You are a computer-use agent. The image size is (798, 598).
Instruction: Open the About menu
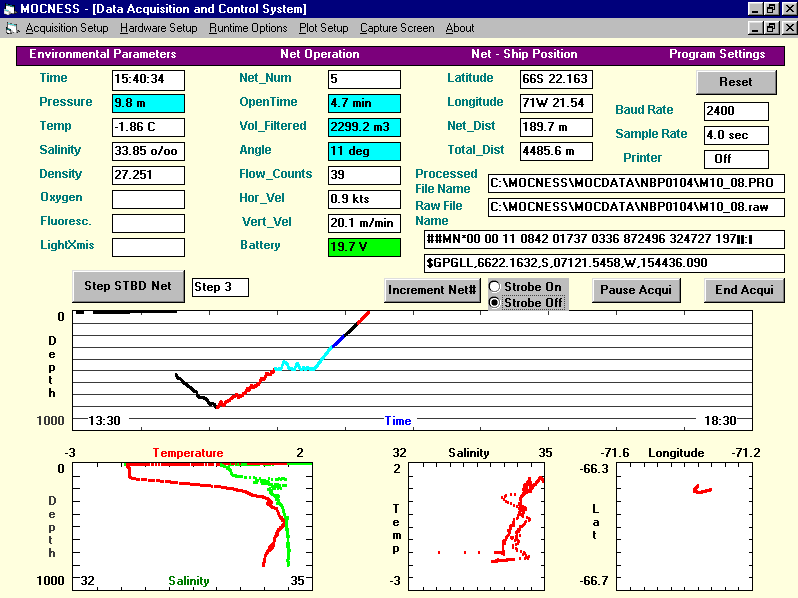pyautogui.click(x=460, y=28)
